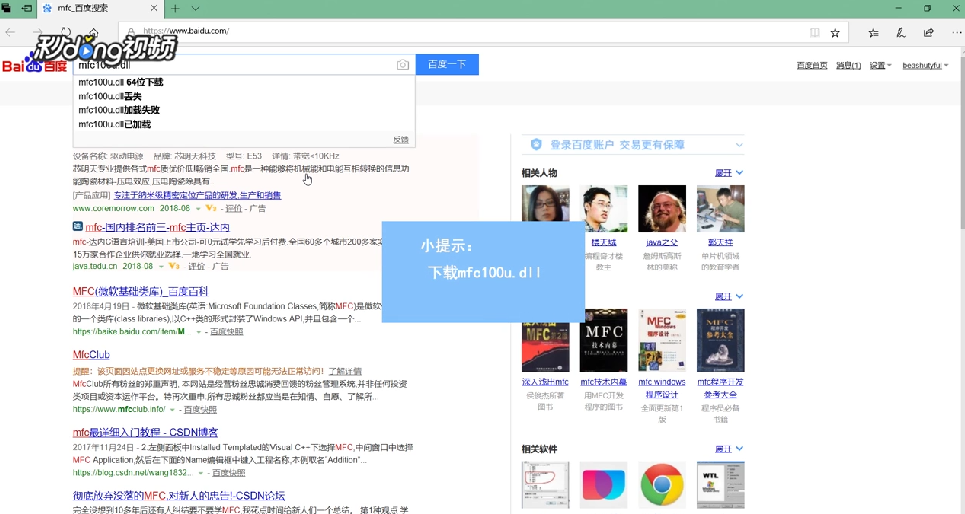The height and width of the screenshot is (514, 965).
Task: Open the WTL software thumbnail
Action: (x=720, y=484)
